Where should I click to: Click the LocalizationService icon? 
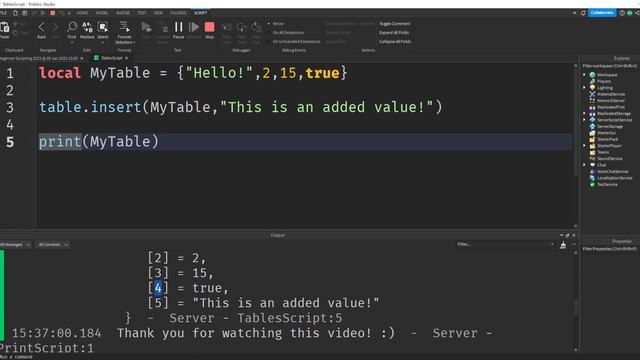(x=592, y=178)
